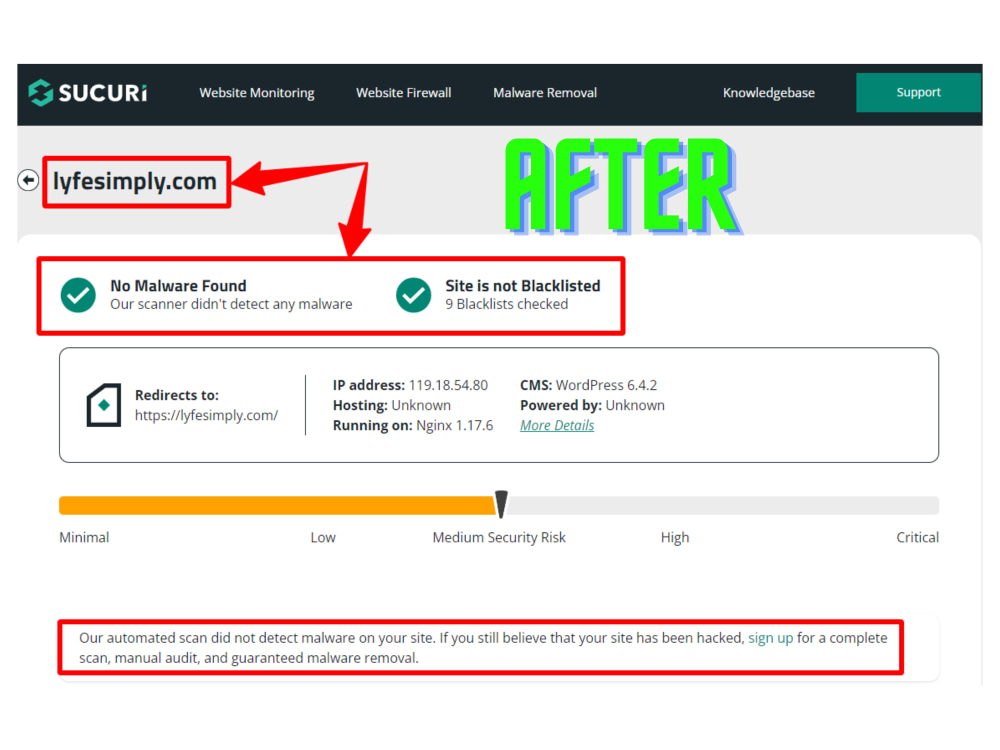Click the https://lyfesimply.com/ redirect URL
Image resolution: width=1000 pixels, height=750 pixels.
coord(207,415)
